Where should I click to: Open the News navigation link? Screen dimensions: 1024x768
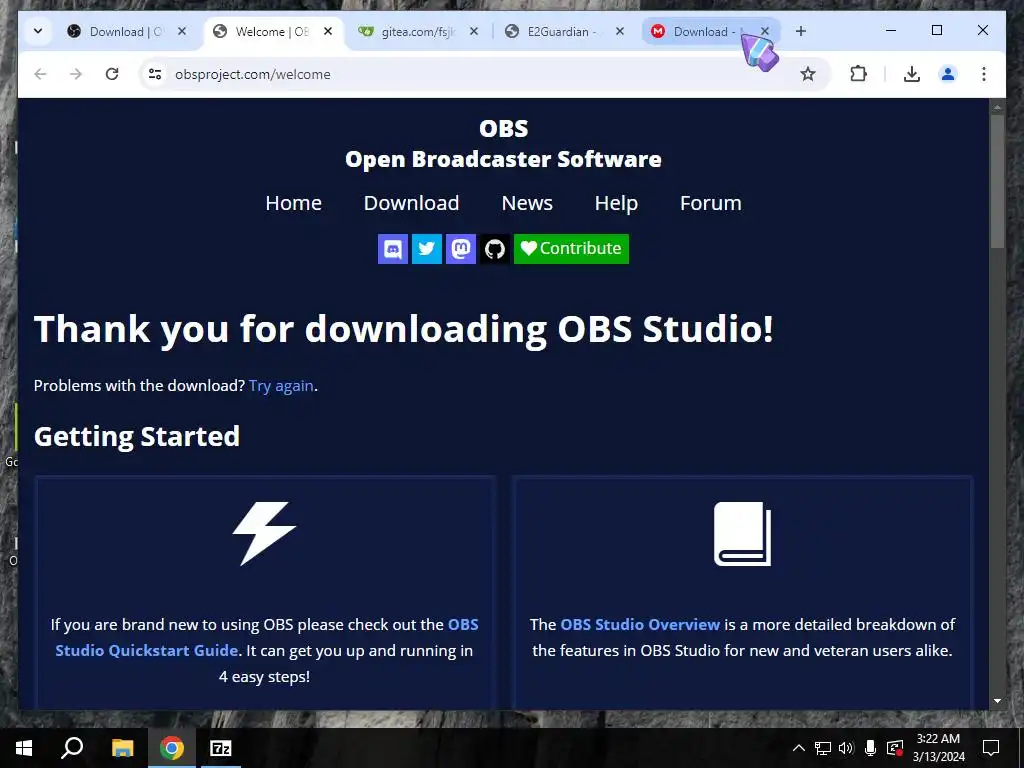coord(527,203)
